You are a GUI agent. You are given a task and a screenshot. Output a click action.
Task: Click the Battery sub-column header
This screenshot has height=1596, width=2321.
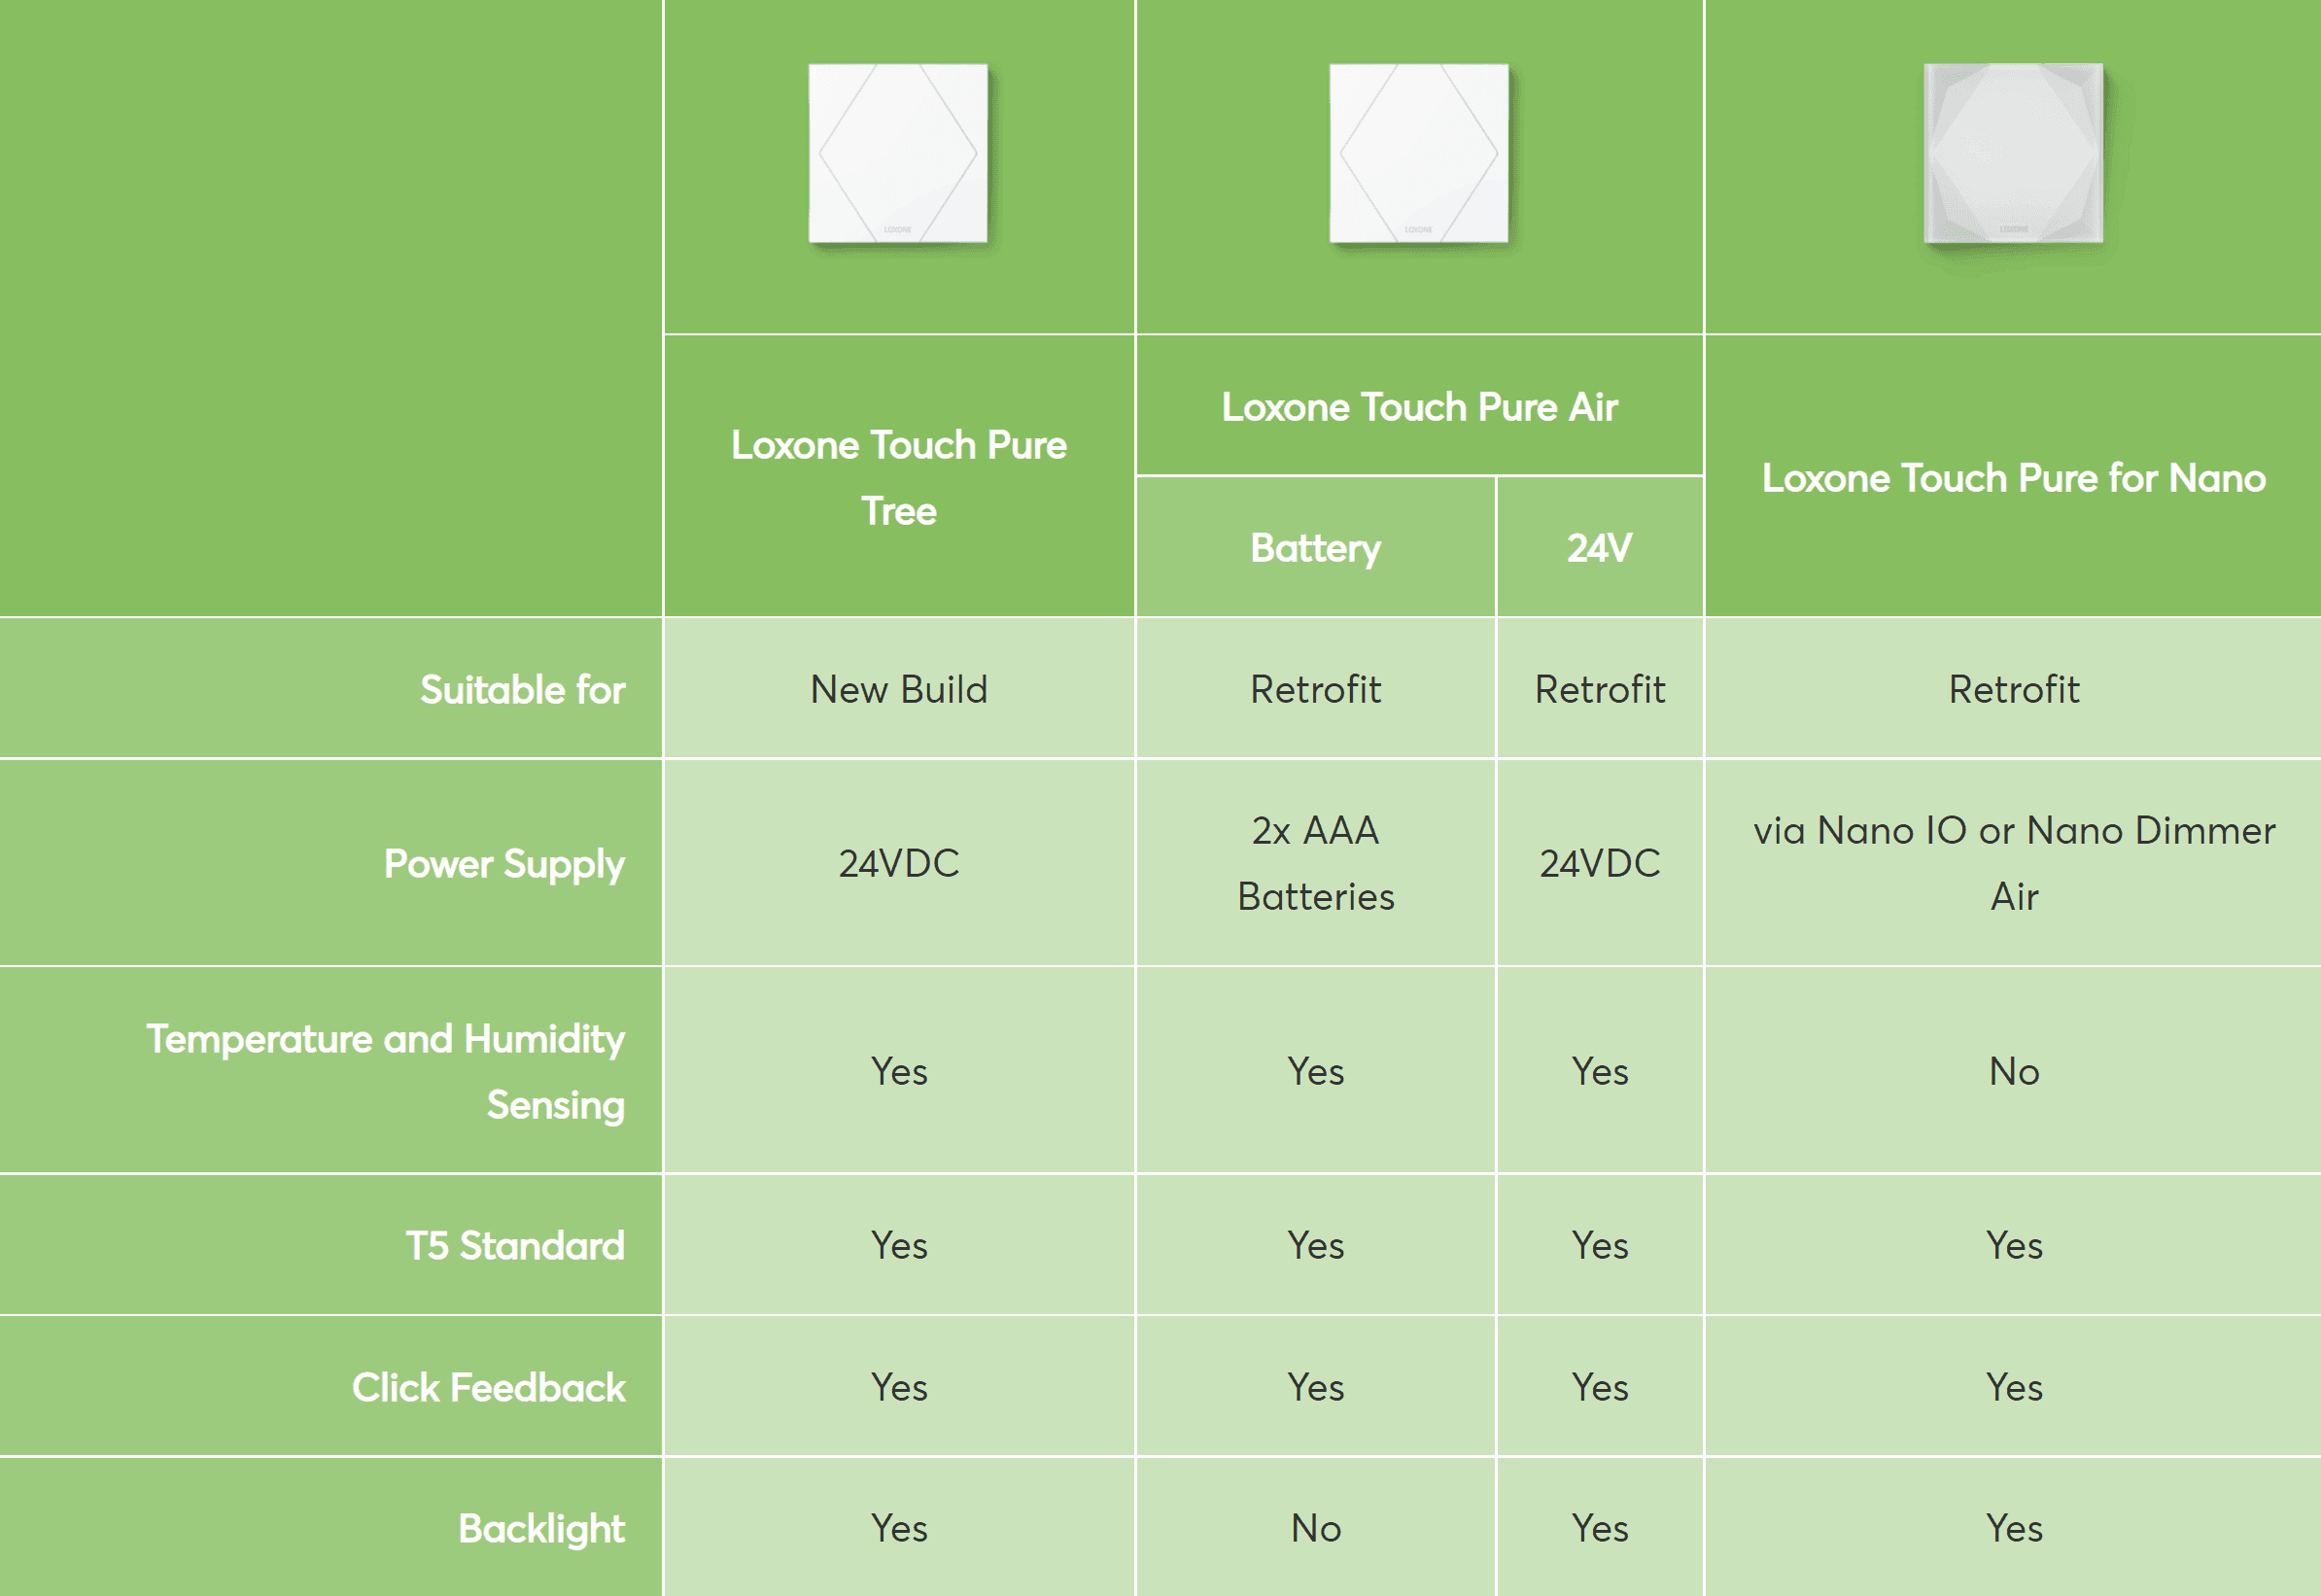pos(1315,548)
